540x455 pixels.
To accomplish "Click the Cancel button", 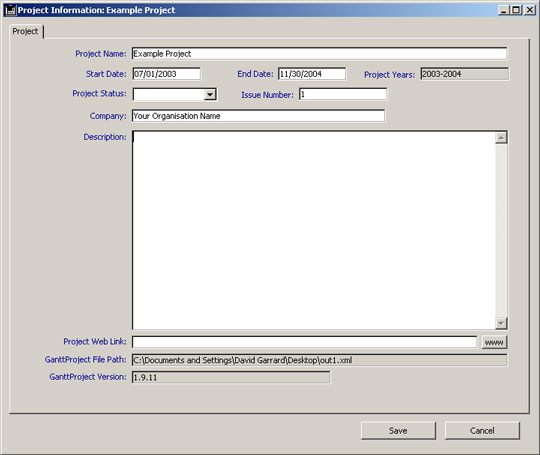I will coord(482,431).
